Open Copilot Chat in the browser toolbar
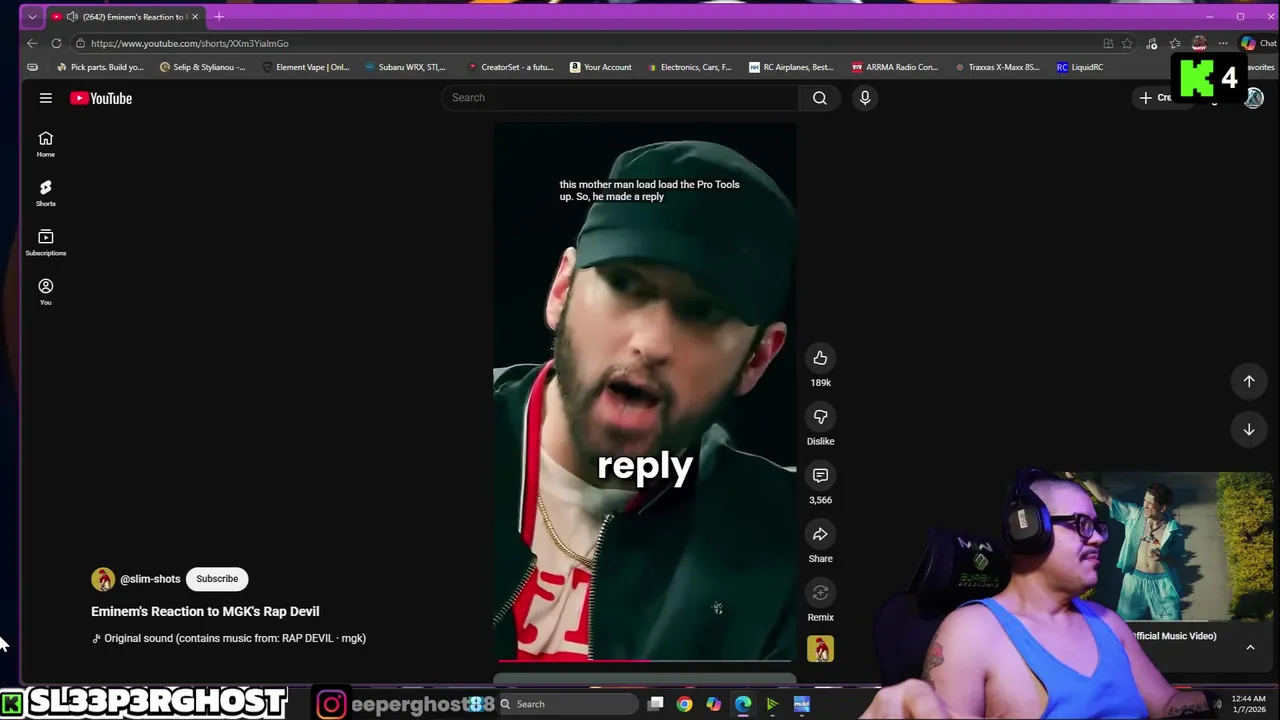This screenshot has width=1280, height=720. tap(1258, 43)
